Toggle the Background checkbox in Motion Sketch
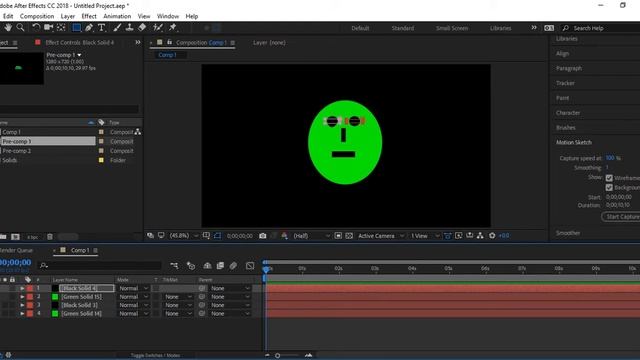640x360 pixels. (x=609, y=187)
